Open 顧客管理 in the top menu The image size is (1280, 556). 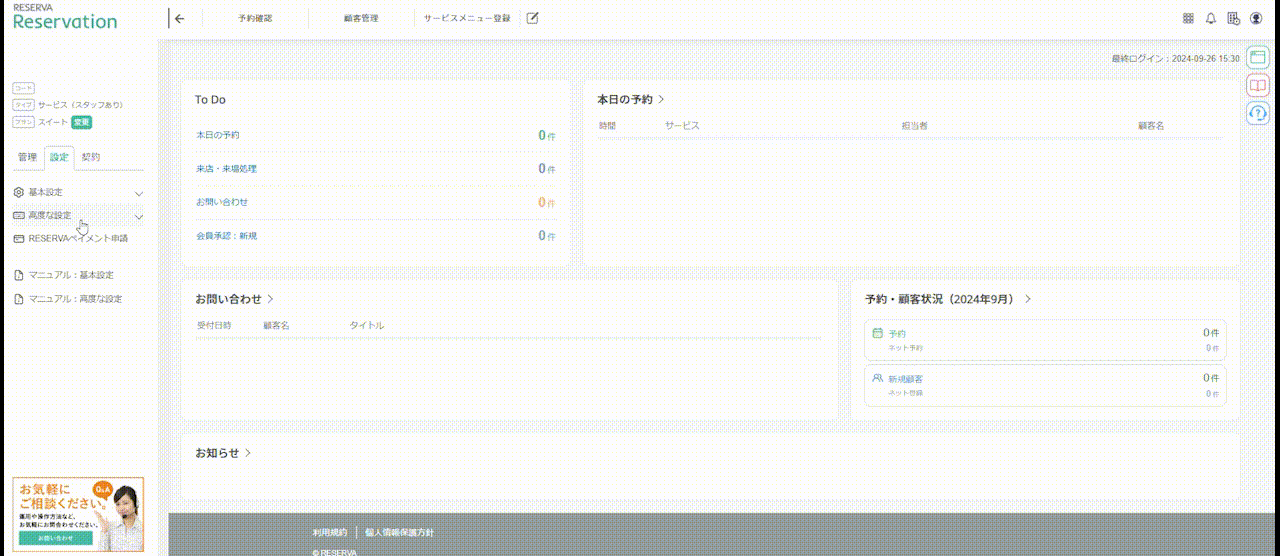pos(361,18)
